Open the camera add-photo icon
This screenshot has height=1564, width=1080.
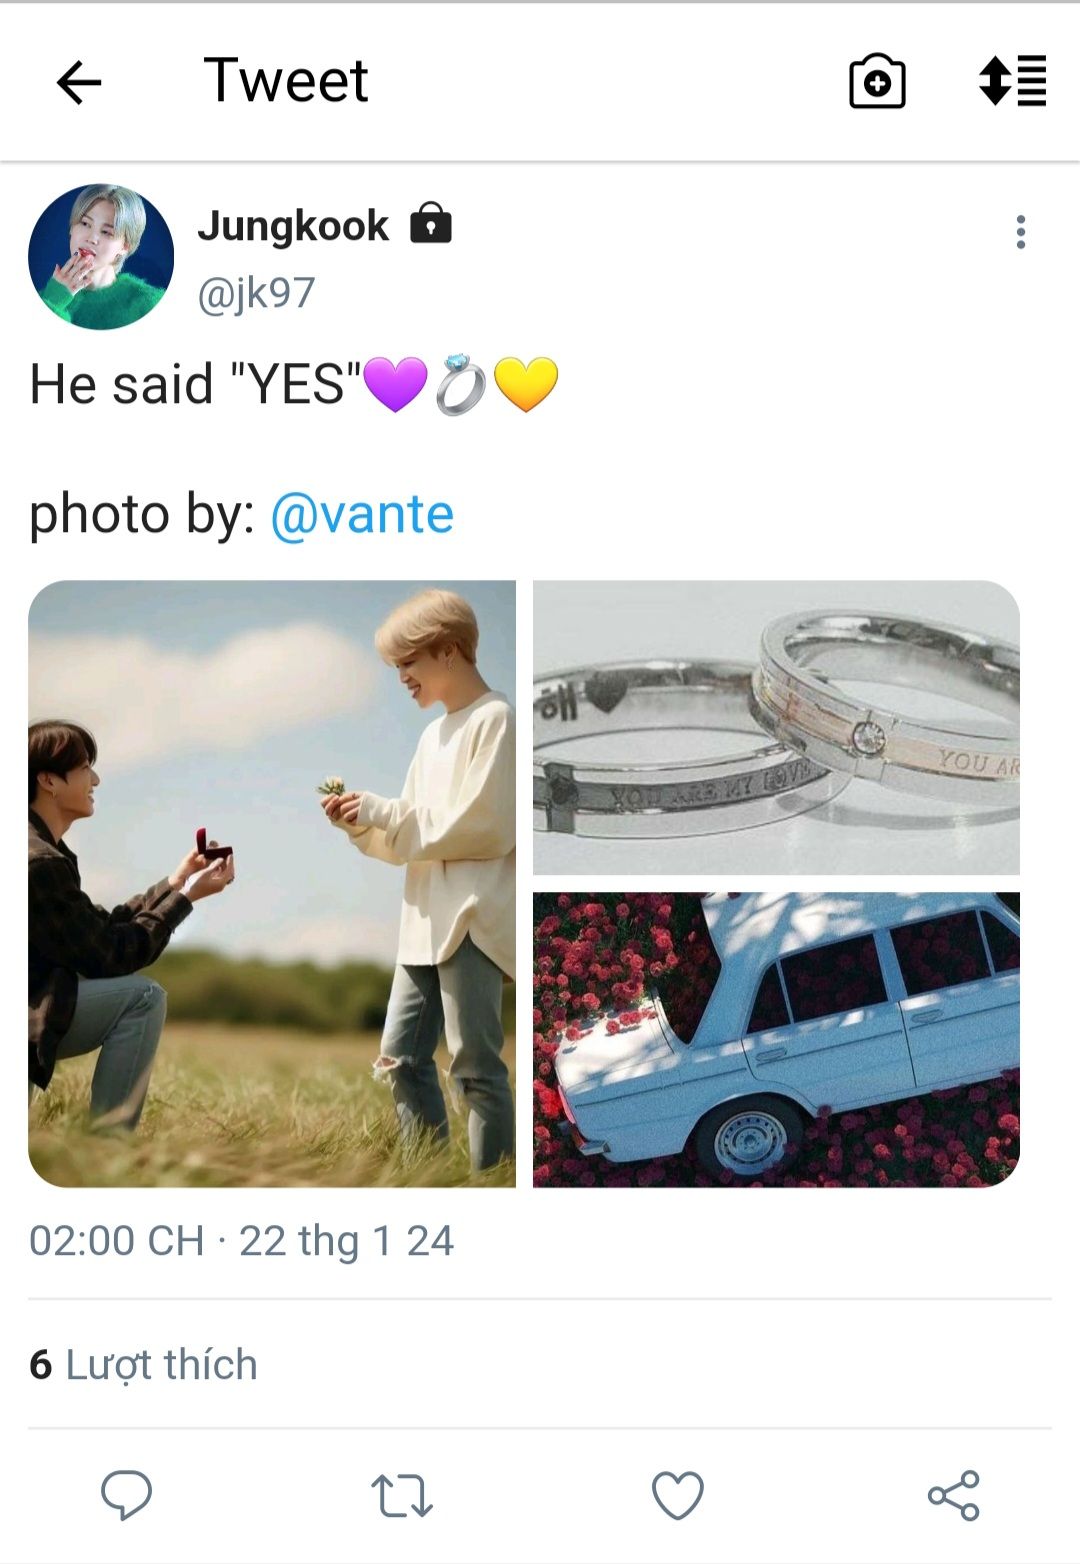(877, 81)
